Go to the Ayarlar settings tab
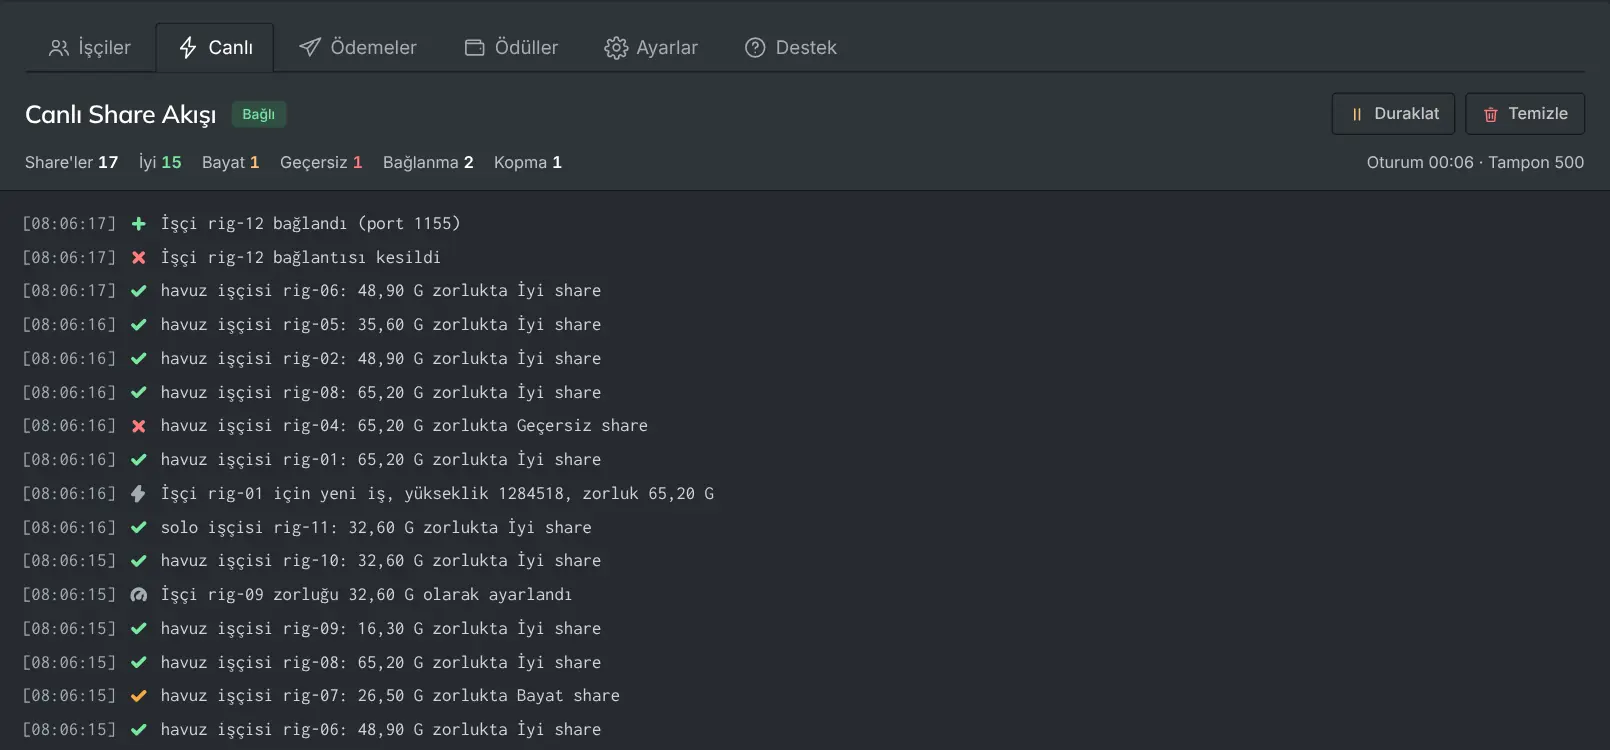The width and height of the screenshot is (1610, 750). 651,48
